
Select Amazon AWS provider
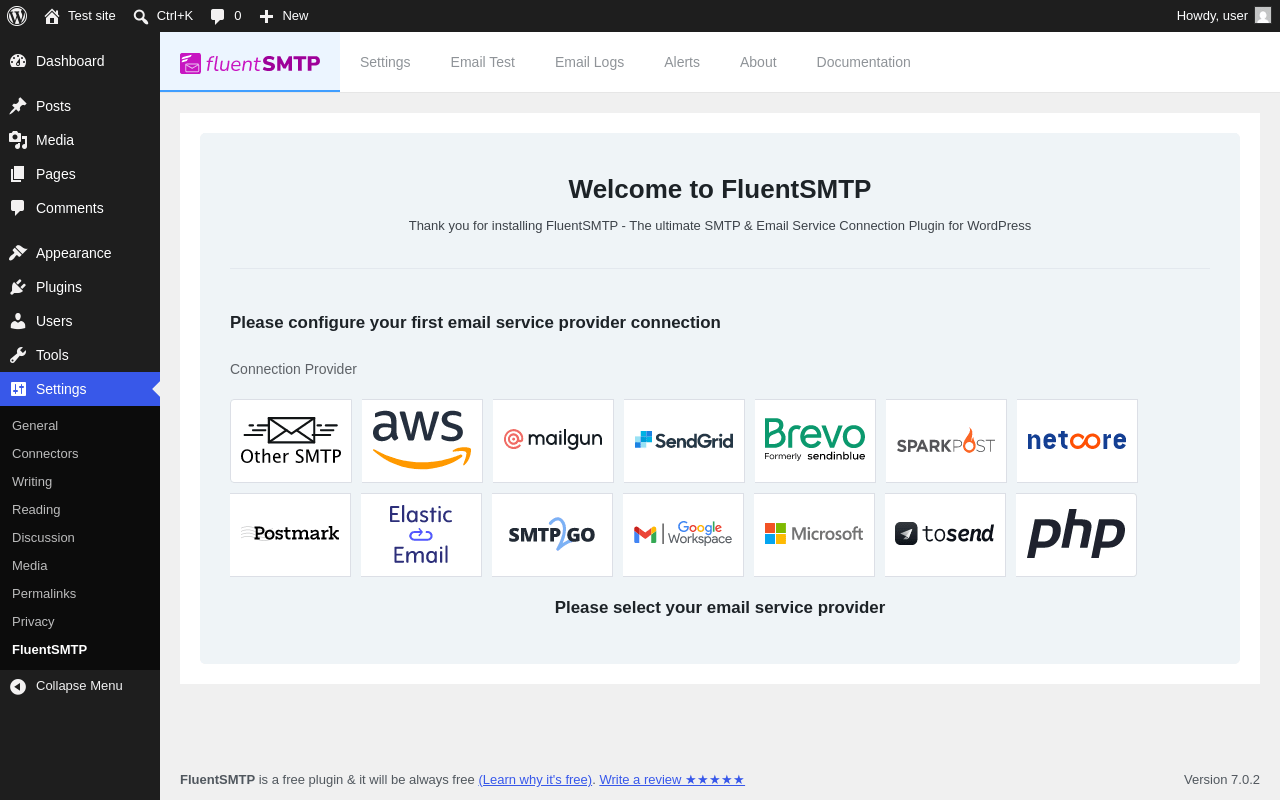click(x=422, y=441)
